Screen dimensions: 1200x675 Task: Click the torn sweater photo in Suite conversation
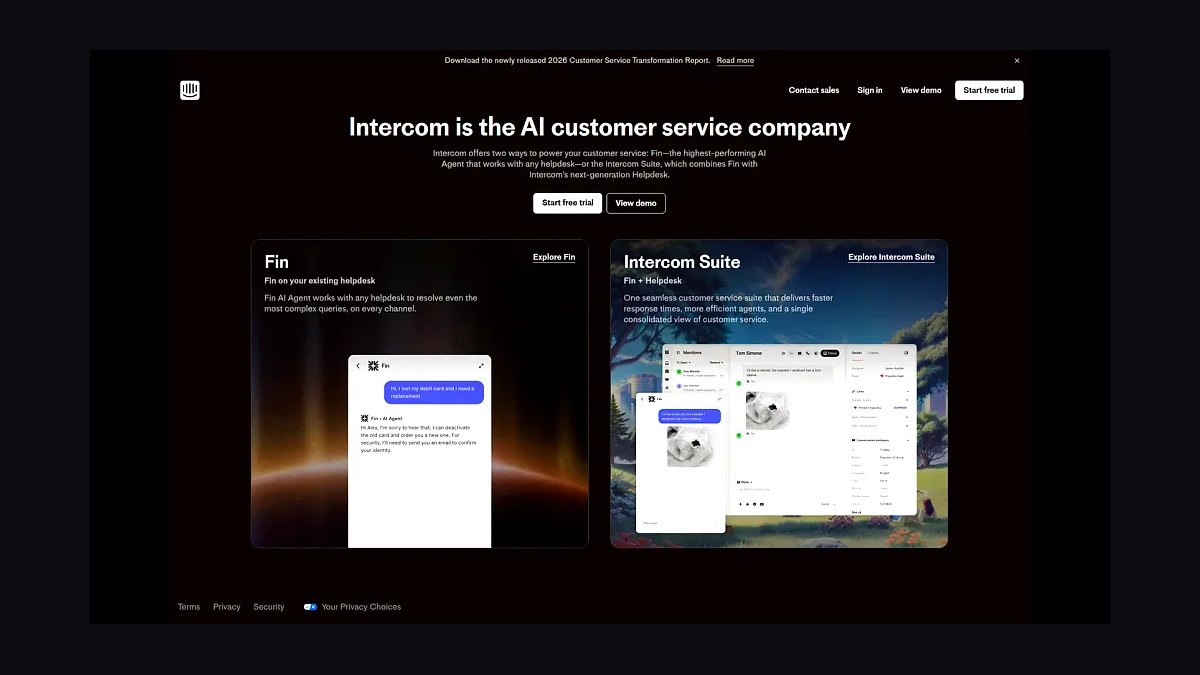coord(767,410)
